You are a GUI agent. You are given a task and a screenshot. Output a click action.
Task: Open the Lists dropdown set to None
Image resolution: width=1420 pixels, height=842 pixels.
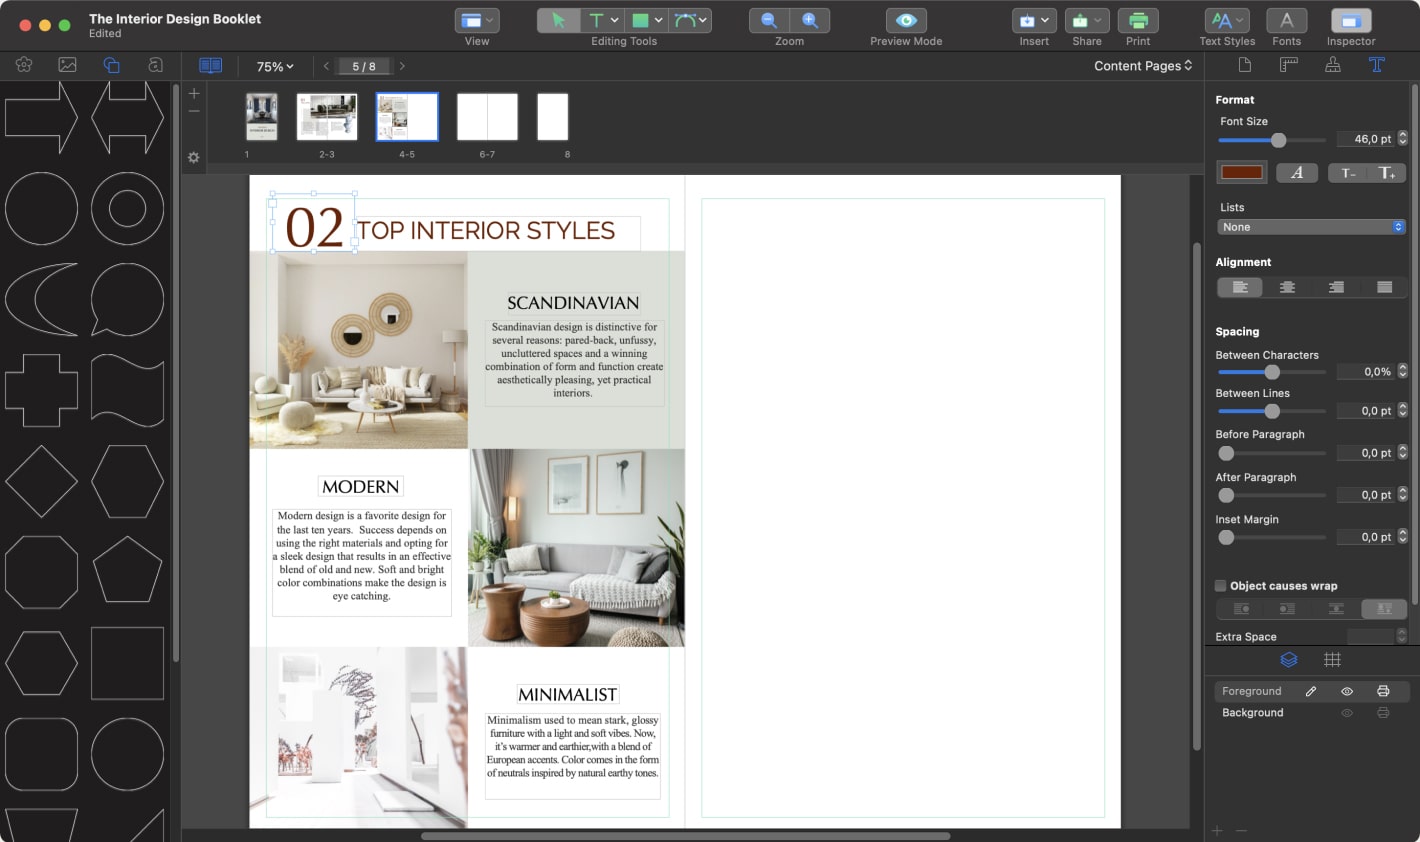1310,226
